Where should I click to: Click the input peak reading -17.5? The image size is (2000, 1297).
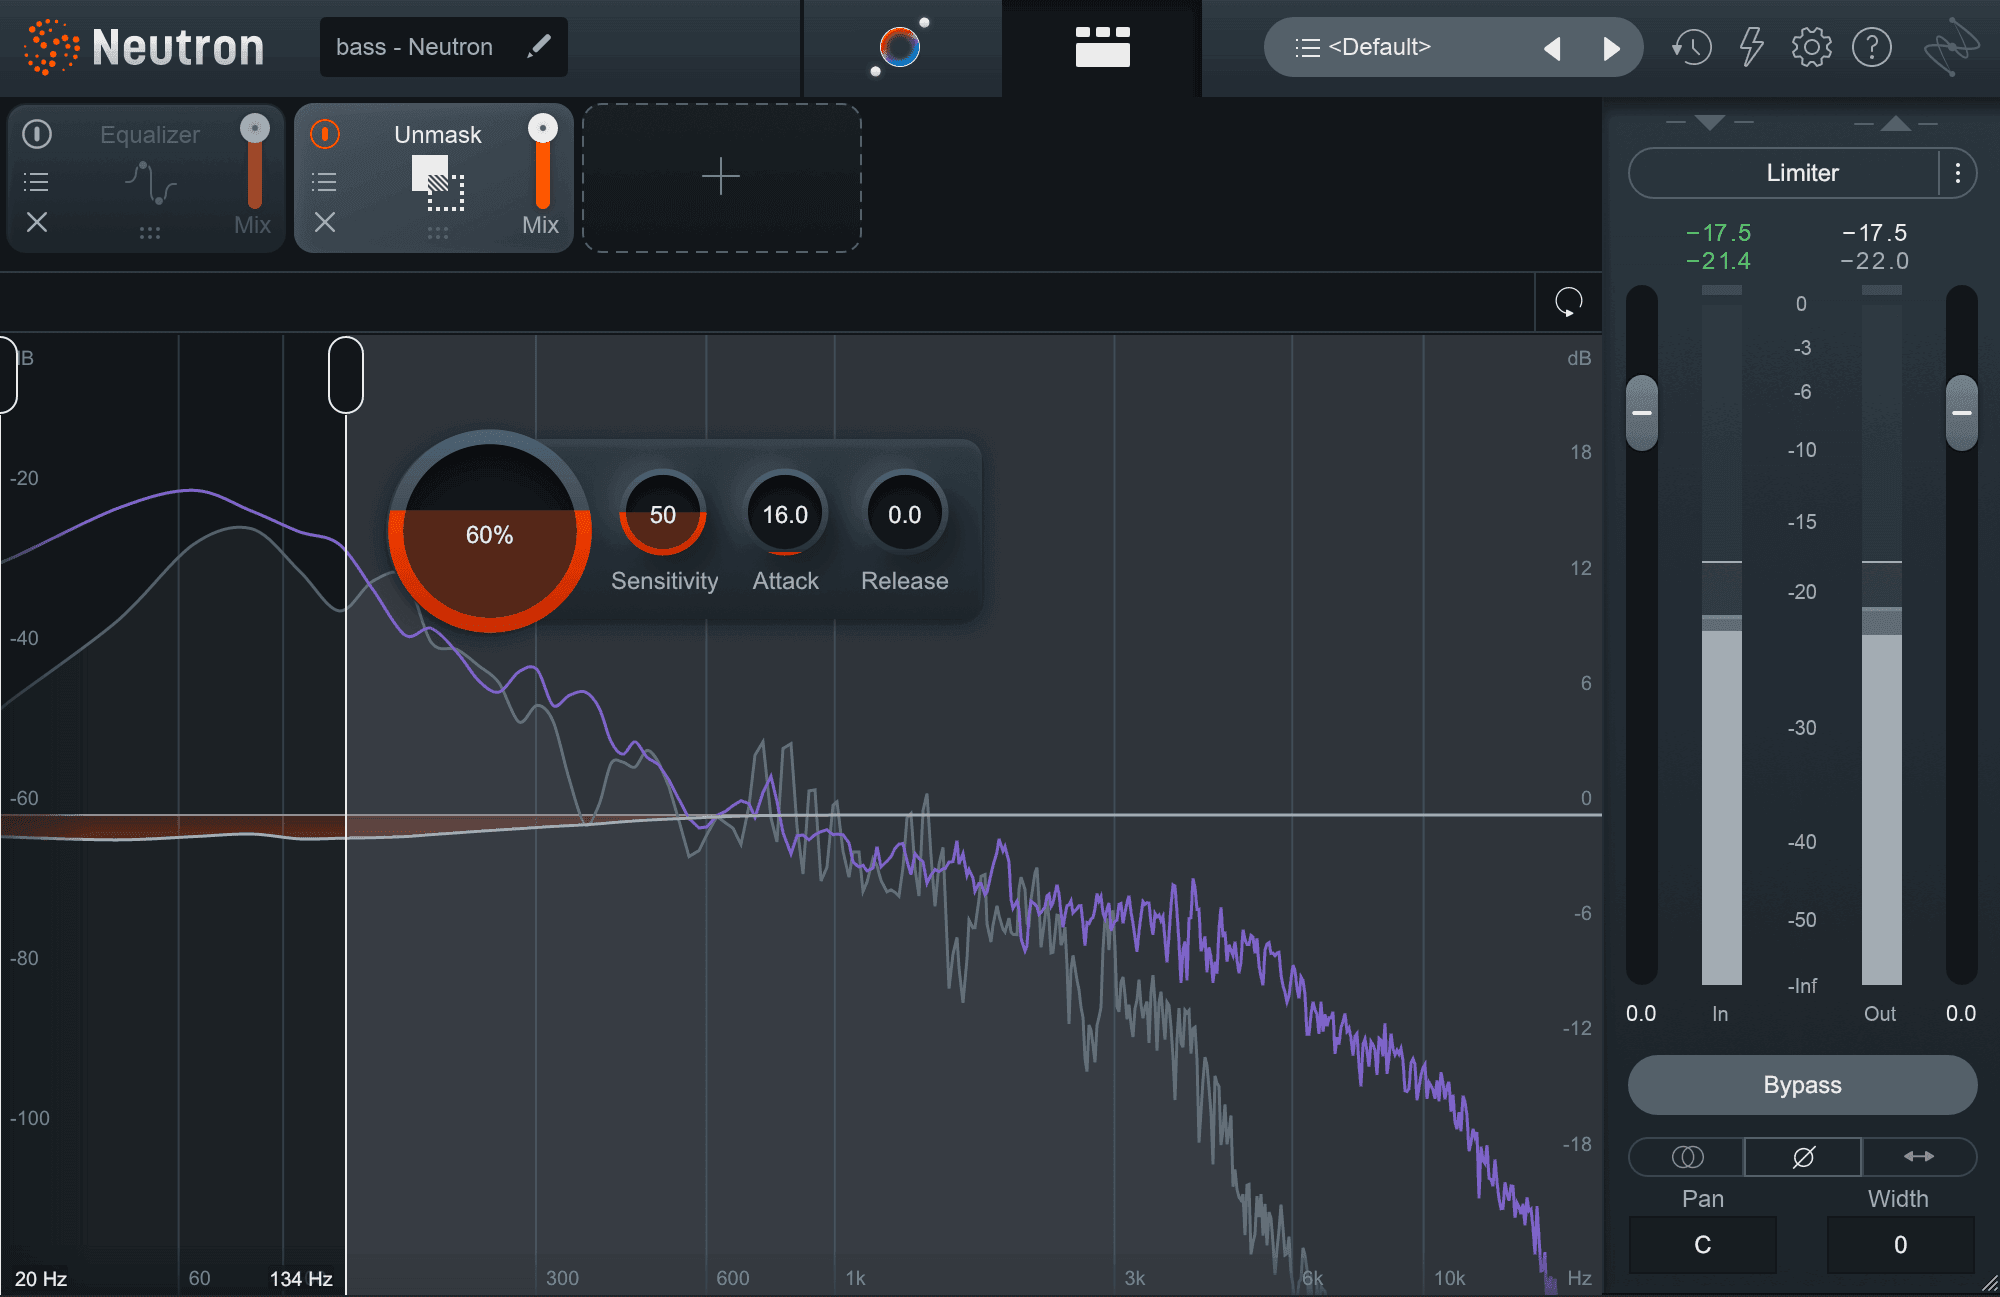click(x=1718, y=233)
